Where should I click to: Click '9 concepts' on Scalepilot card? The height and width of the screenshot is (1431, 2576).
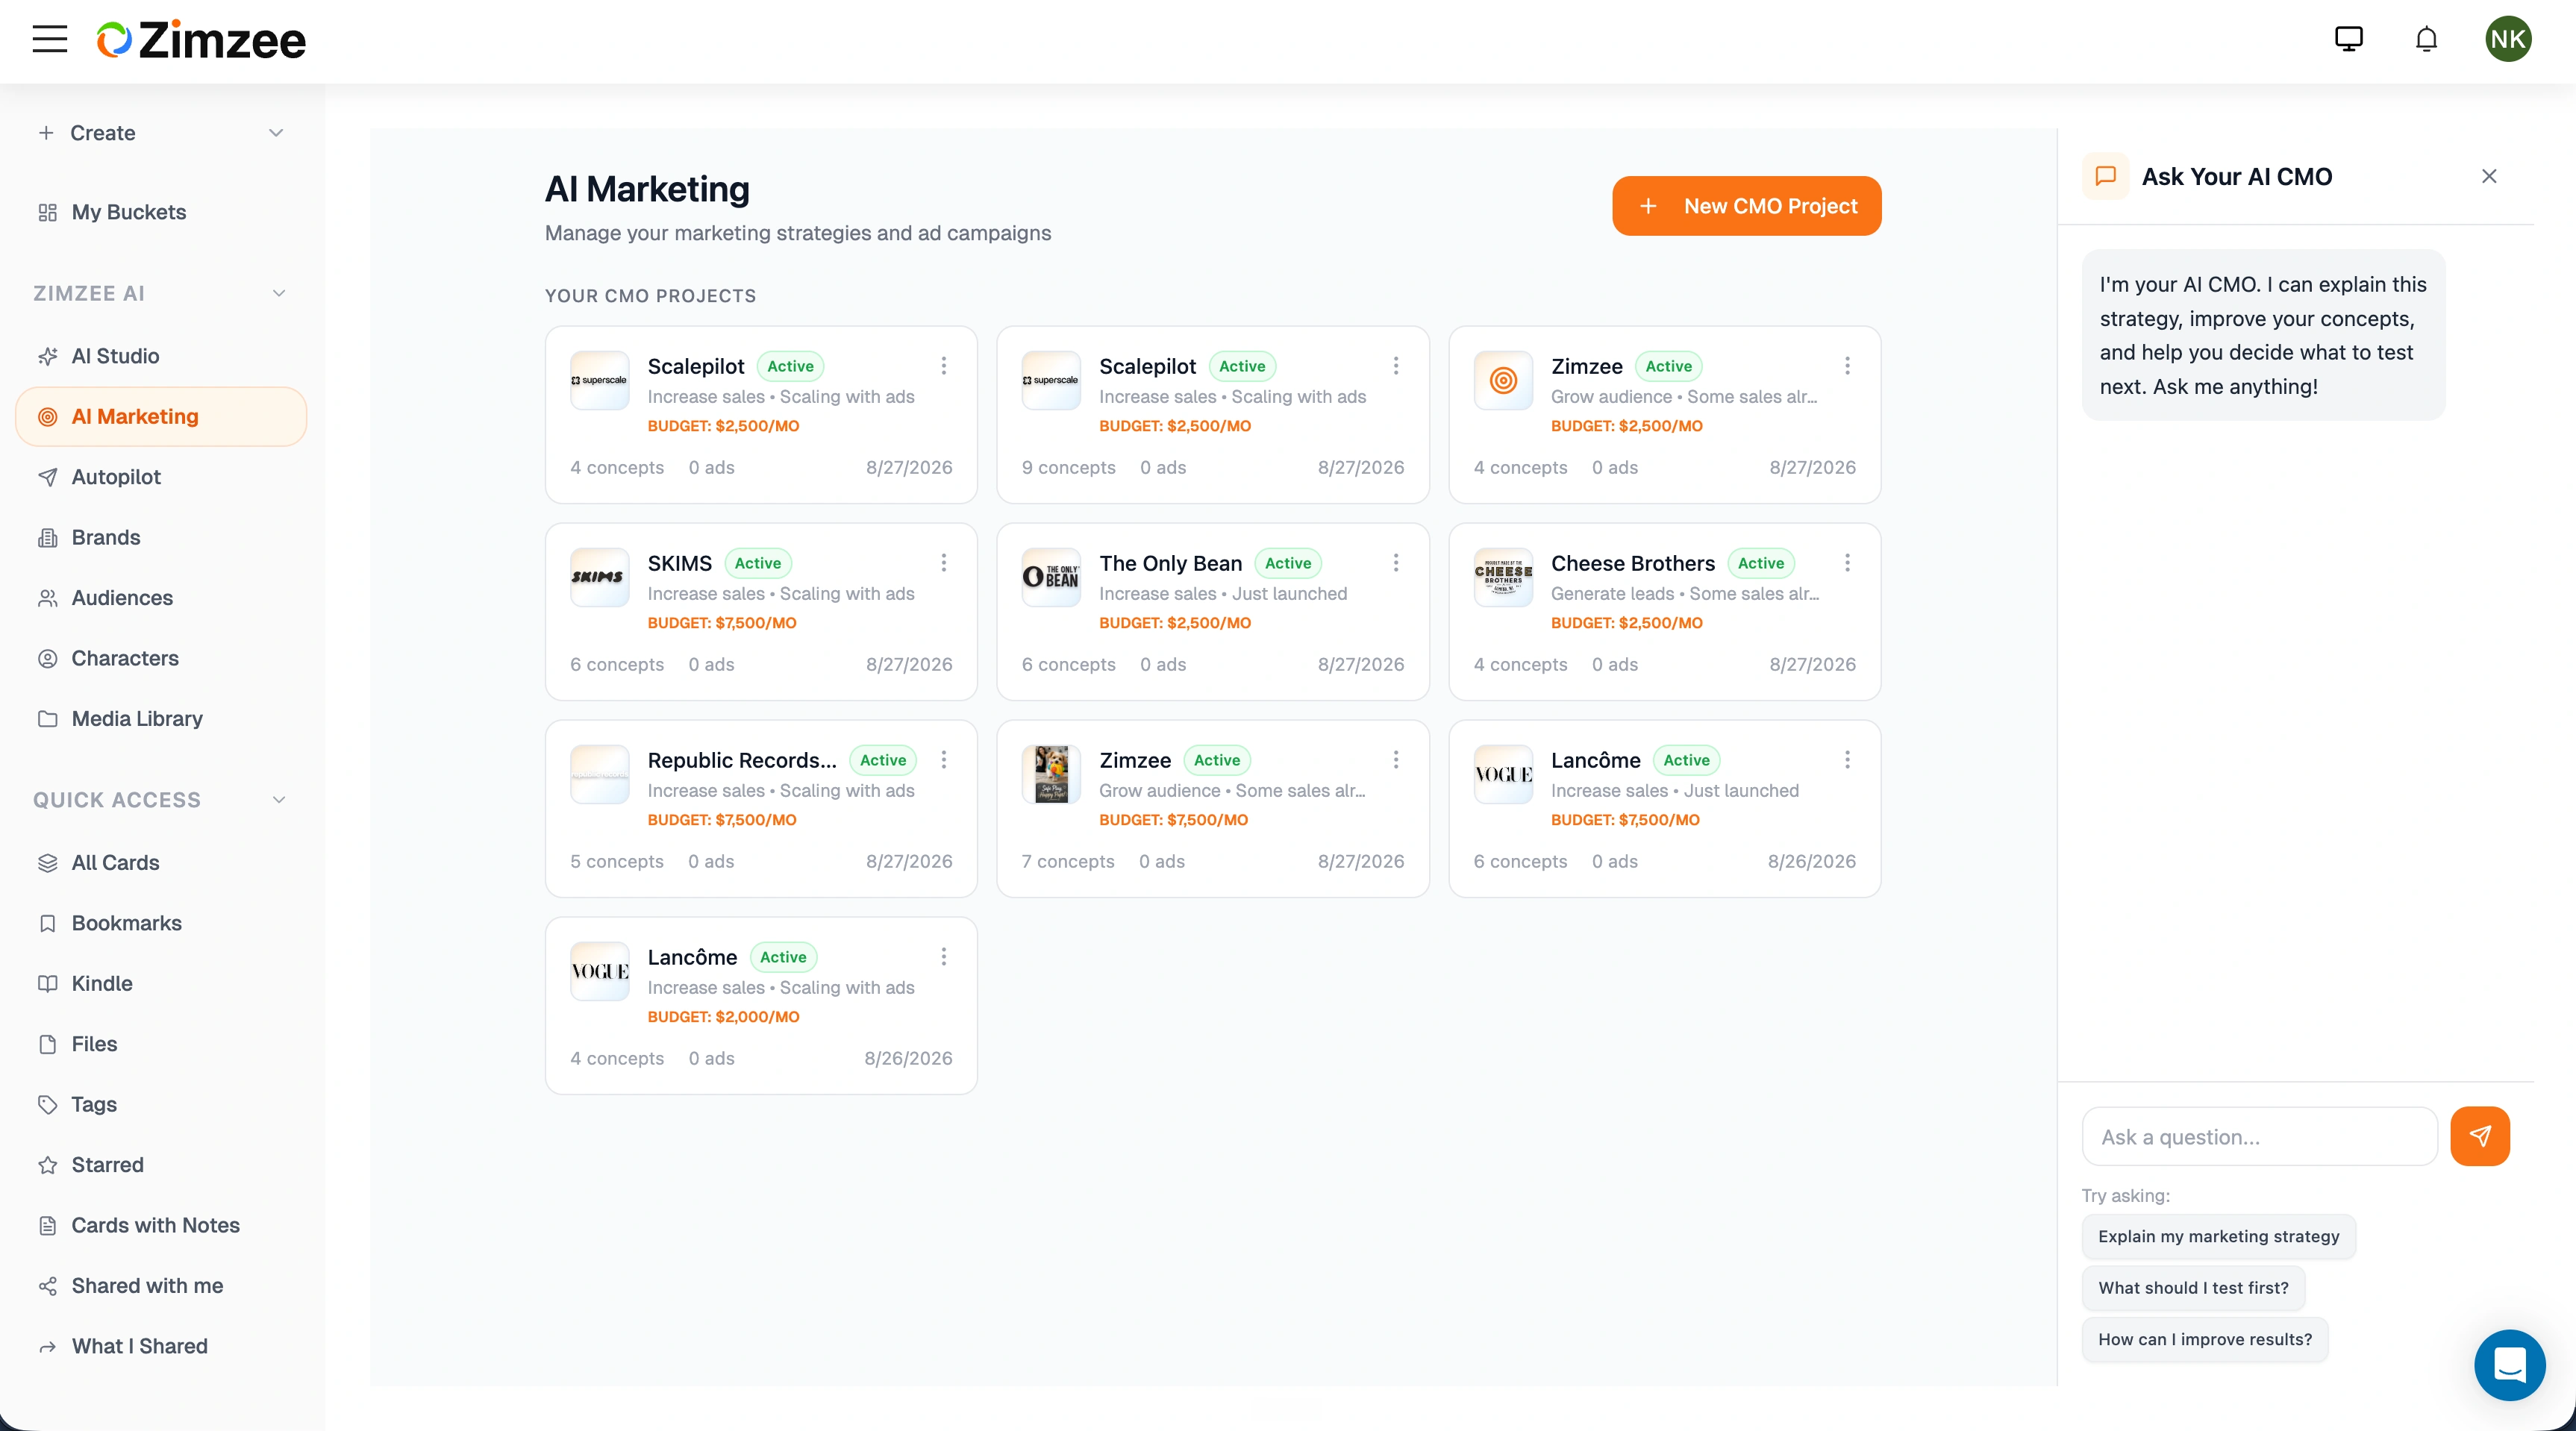click(1068, 467)
